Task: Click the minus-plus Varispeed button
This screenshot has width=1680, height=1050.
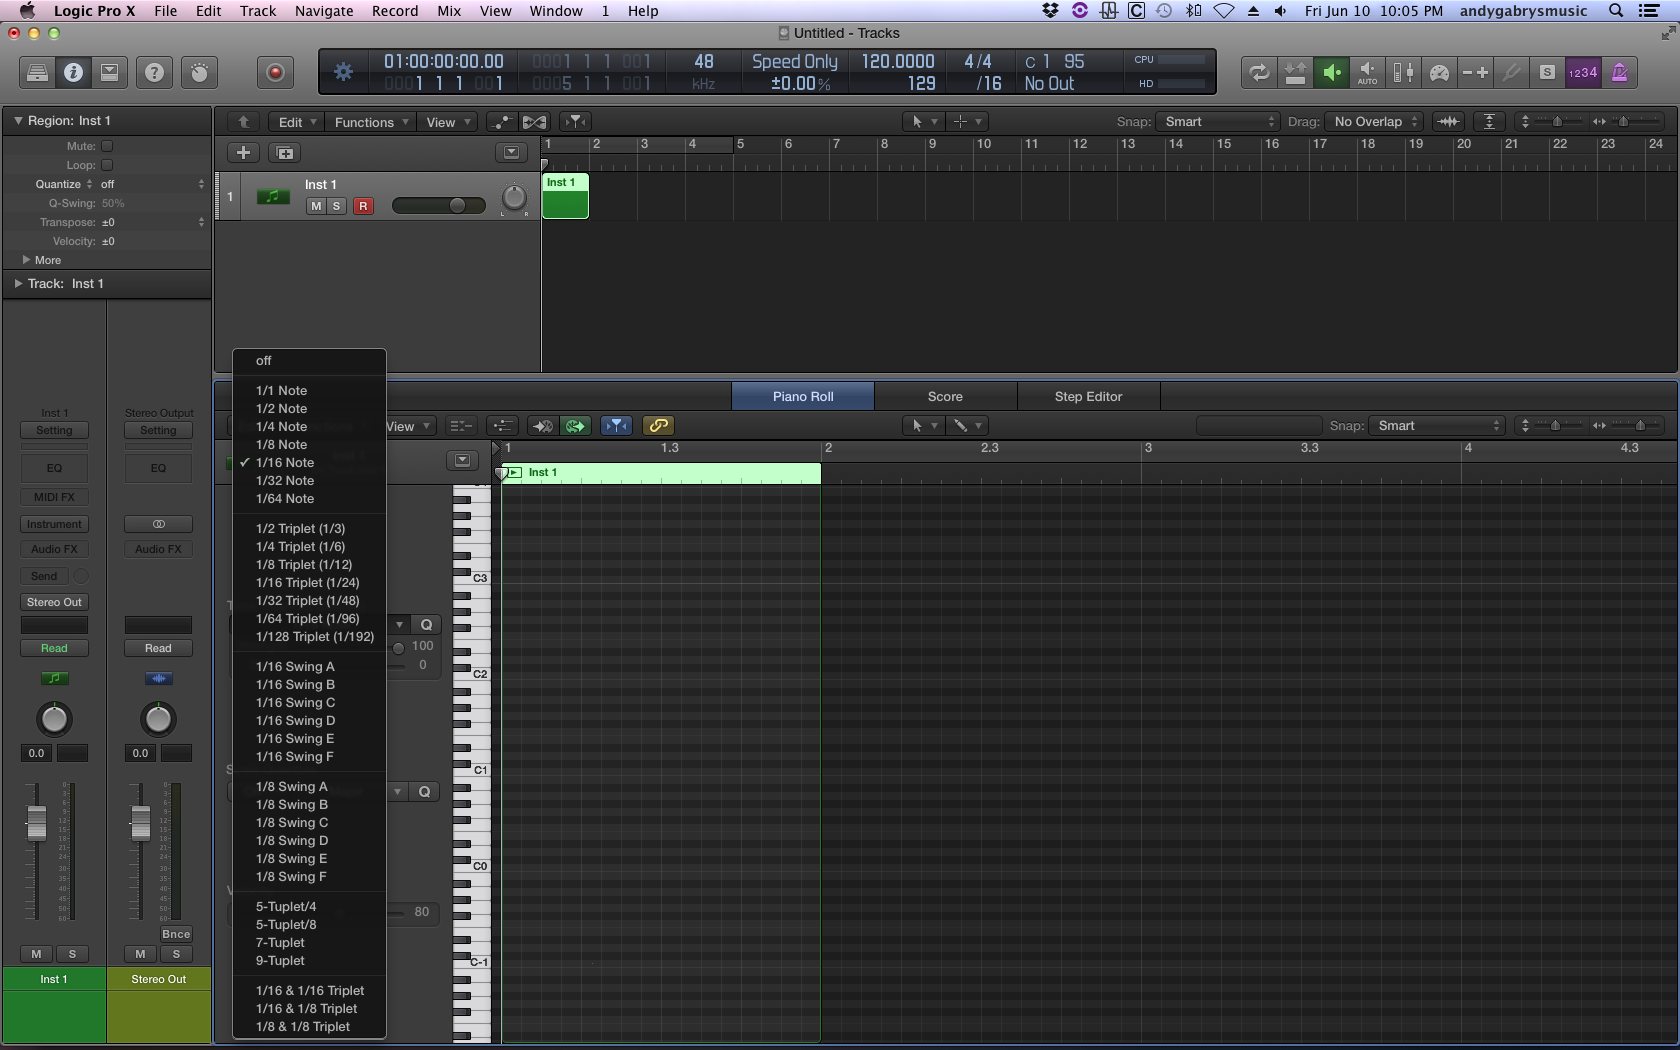Action: click(x=1475, y=72)
